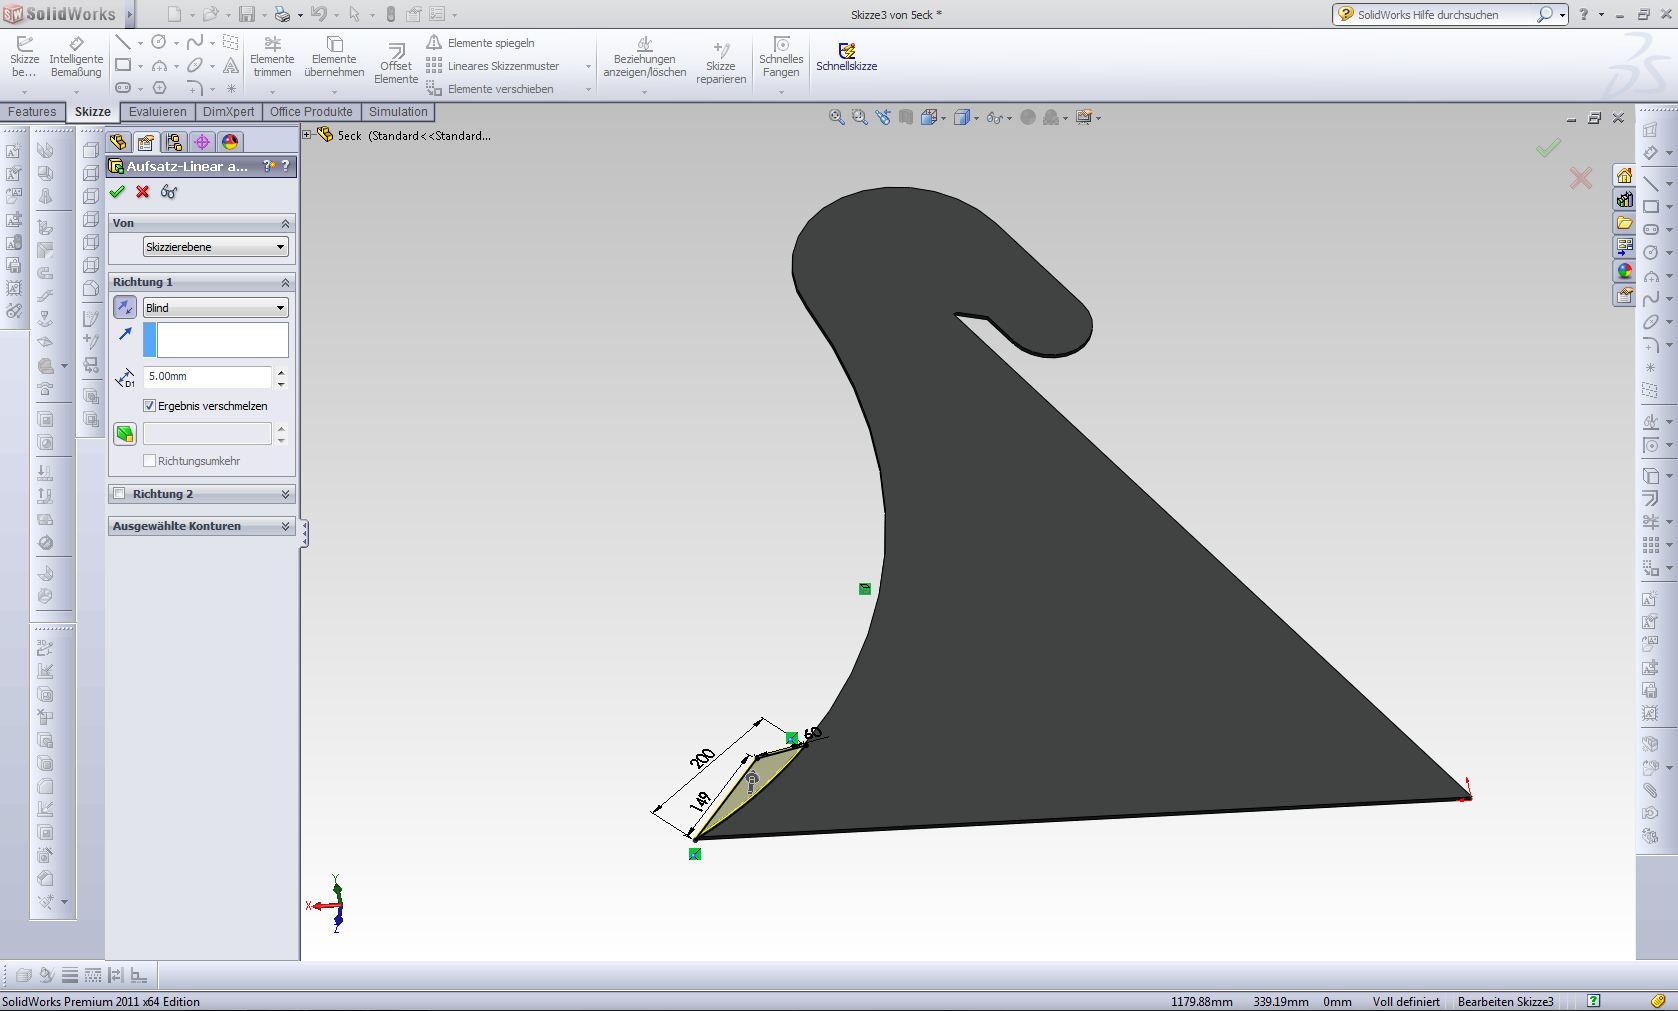Click the New document icon

pos(174,14)
